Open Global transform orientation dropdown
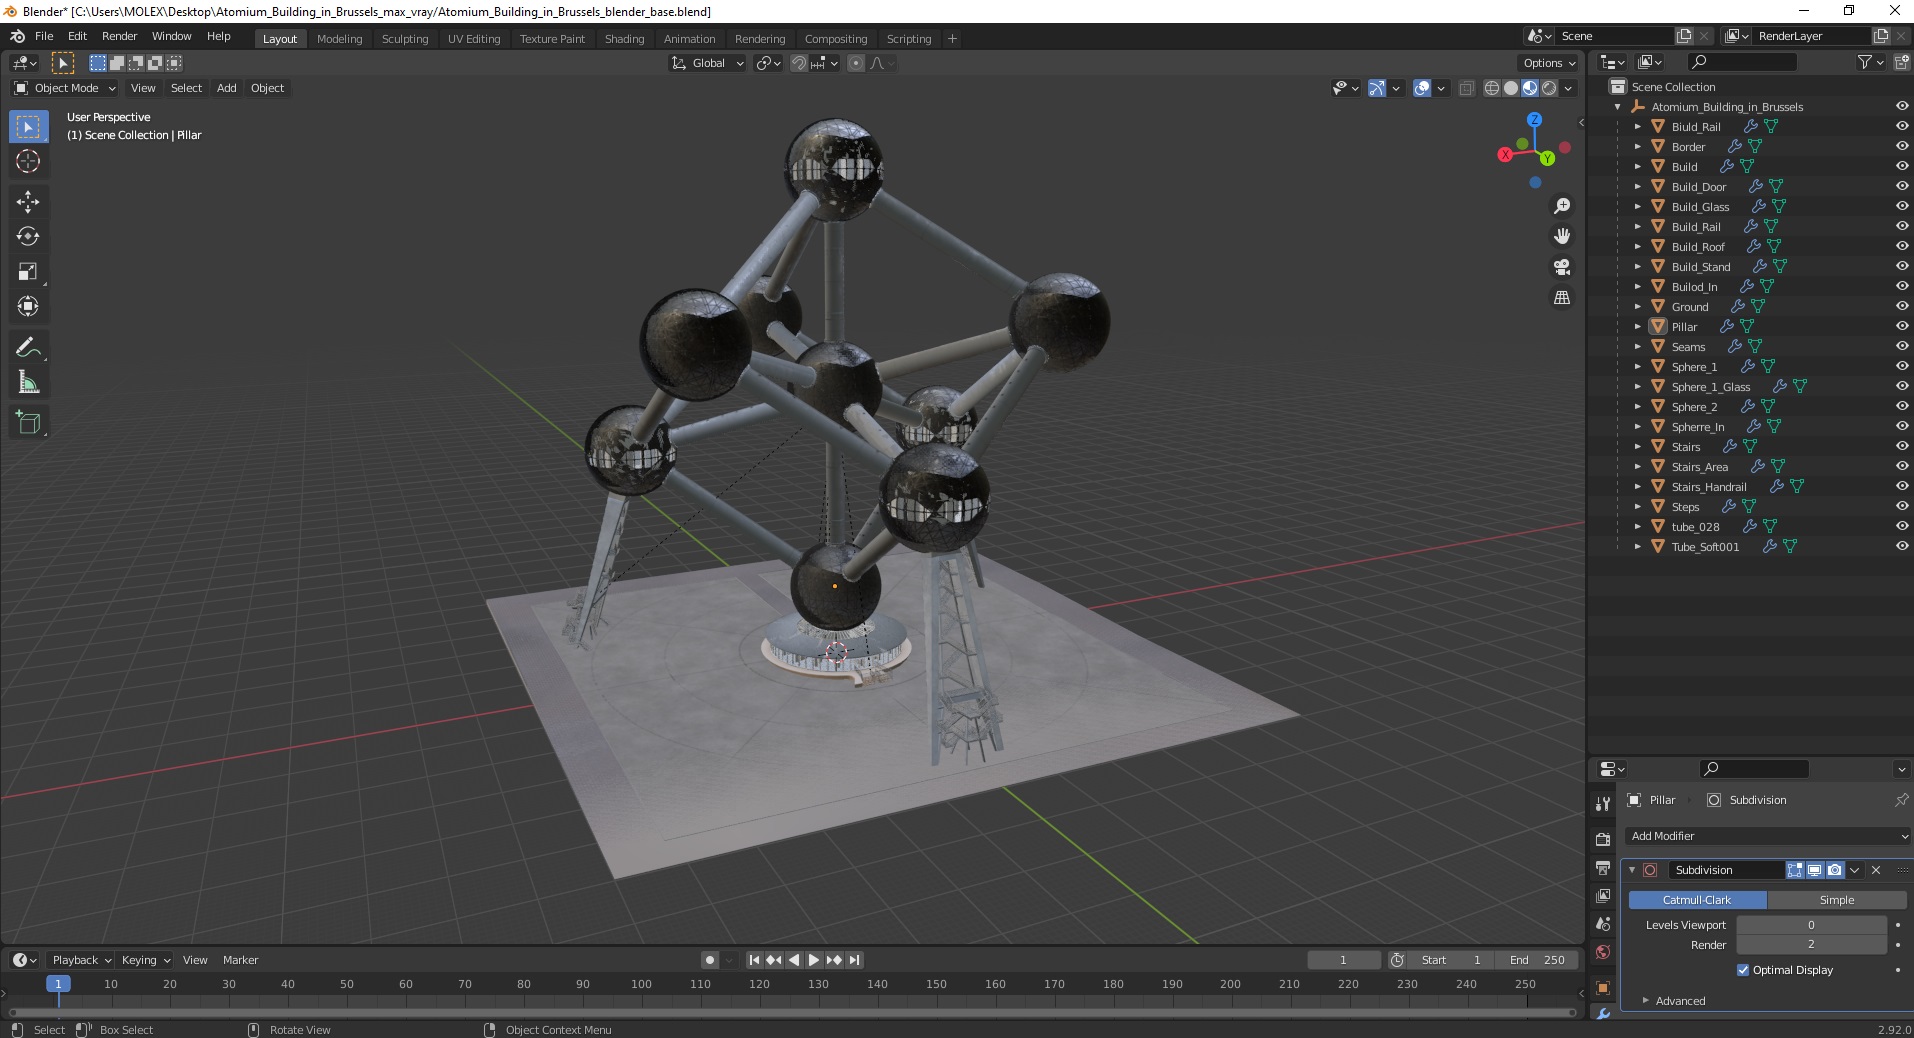1914x1038 pixels. click(708, 63)
